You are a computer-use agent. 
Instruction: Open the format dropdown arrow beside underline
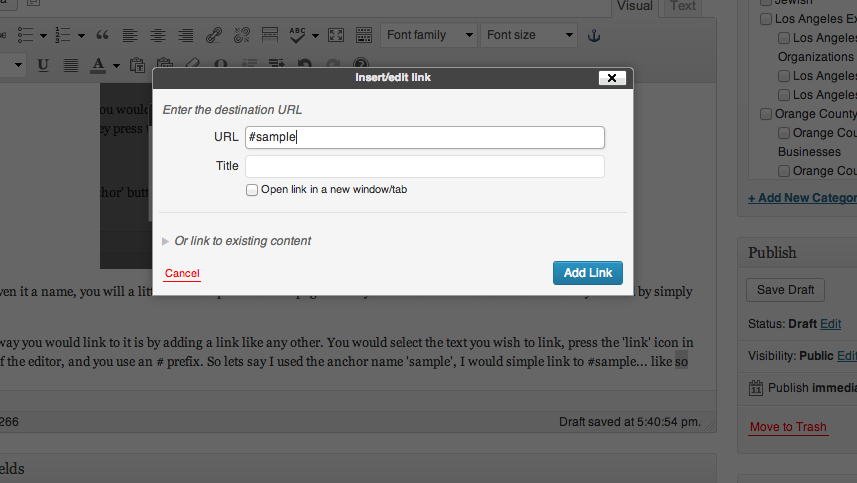[x=18, y=65]
